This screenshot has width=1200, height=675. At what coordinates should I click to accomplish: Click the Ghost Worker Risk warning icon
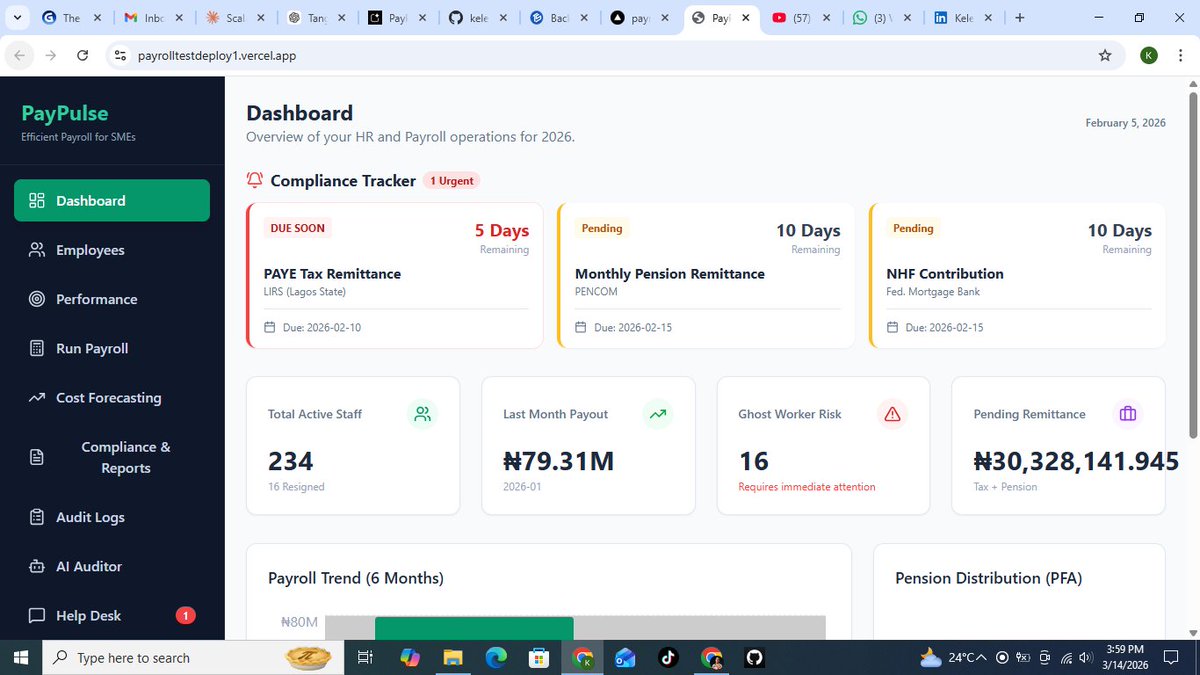(x=893, y=414)
